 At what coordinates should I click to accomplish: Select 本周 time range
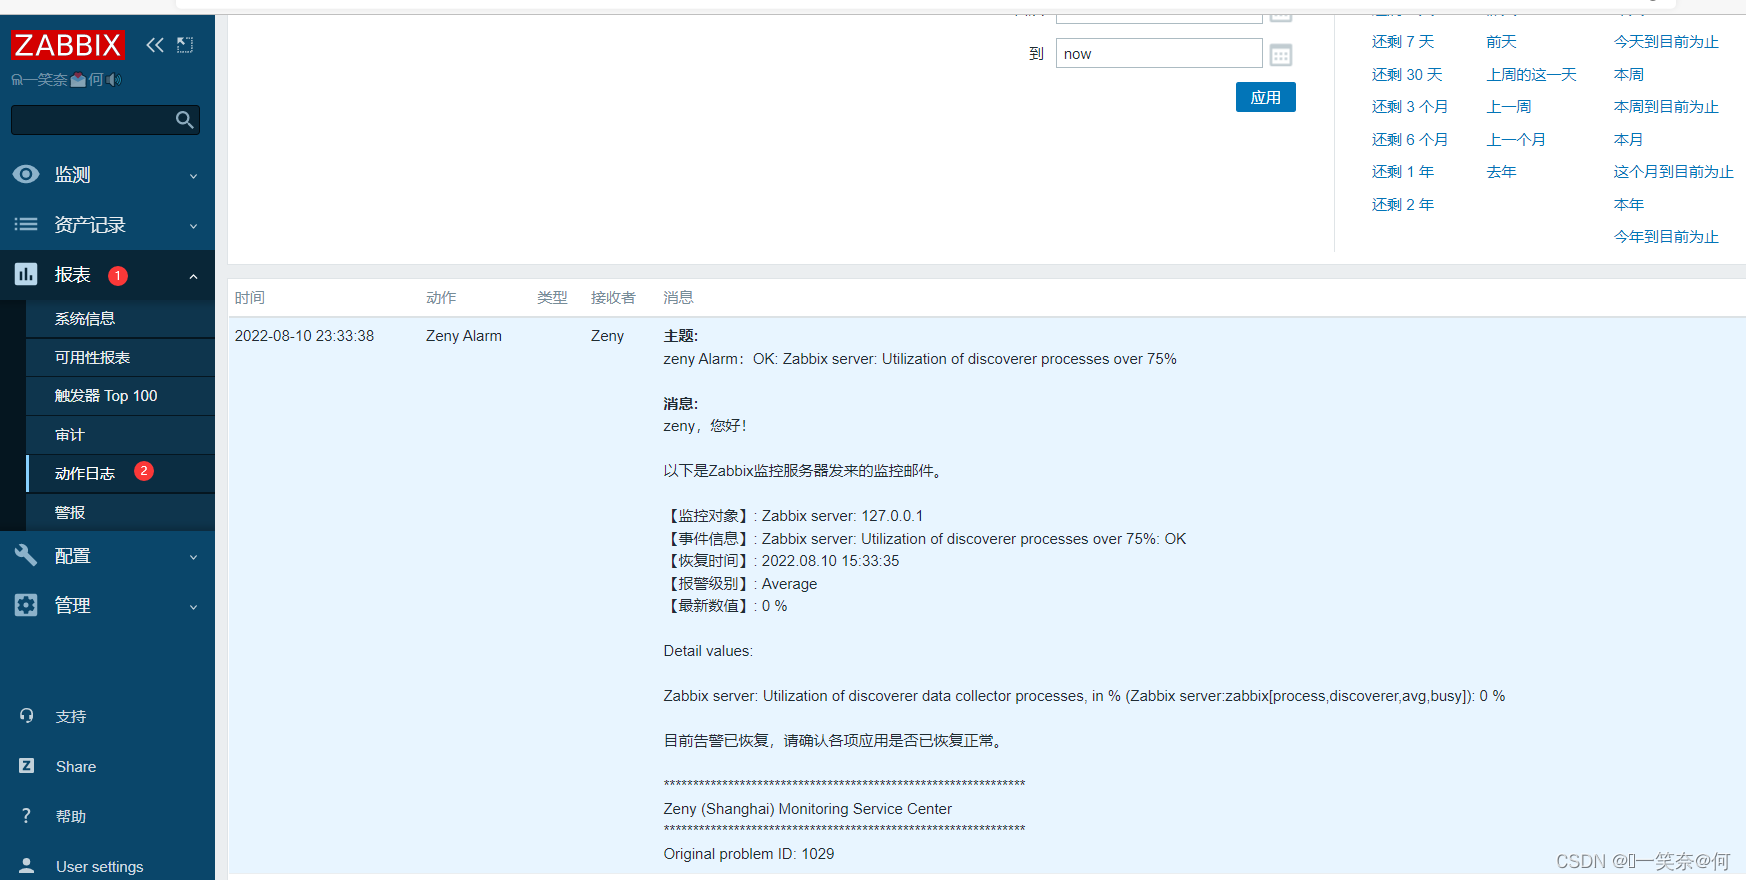coord(1628,75)
